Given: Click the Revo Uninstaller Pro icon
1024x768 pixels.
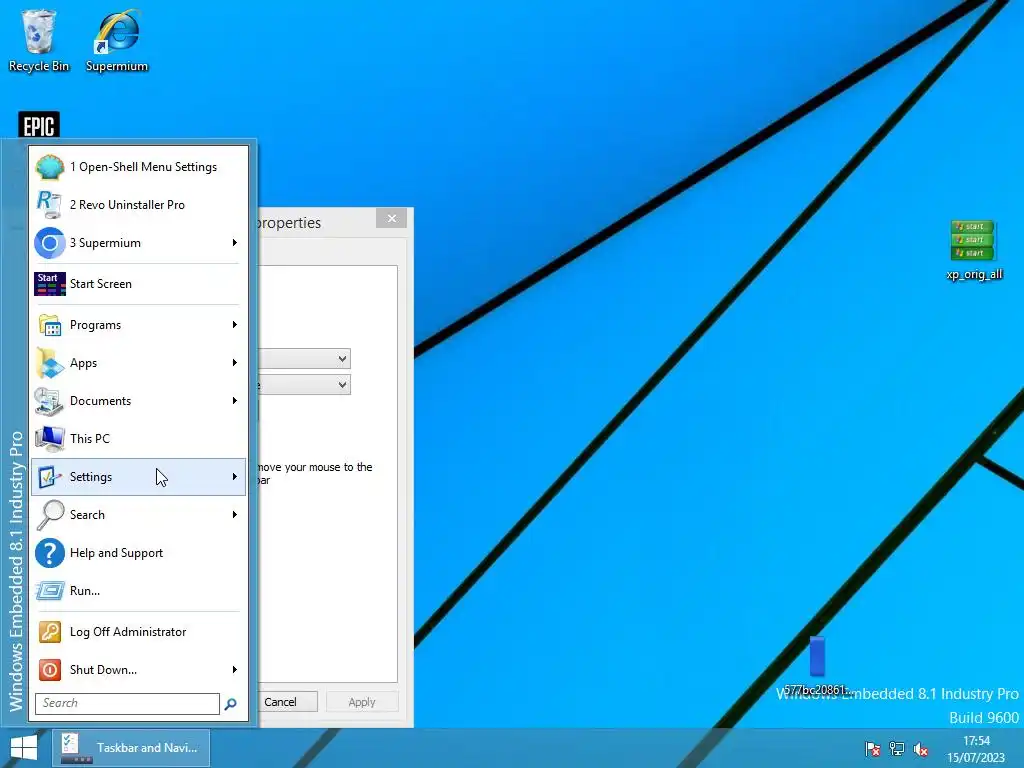Looking at the screenshot, I should [50, 205].
